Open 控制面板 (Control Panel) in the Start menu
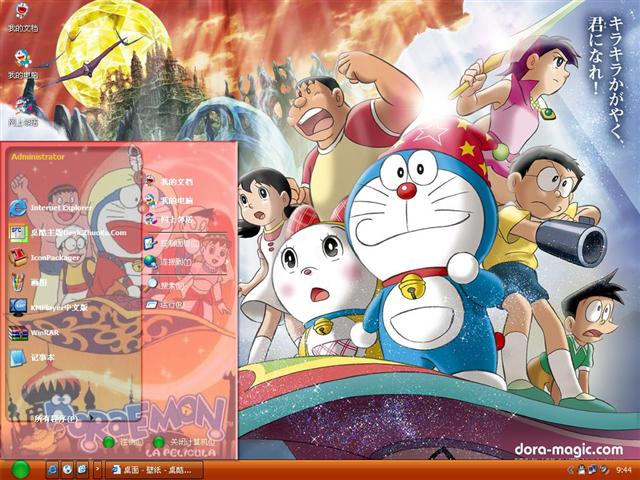Image resolution: width=640 pixels, height=480 pixels. coord(171,243)
